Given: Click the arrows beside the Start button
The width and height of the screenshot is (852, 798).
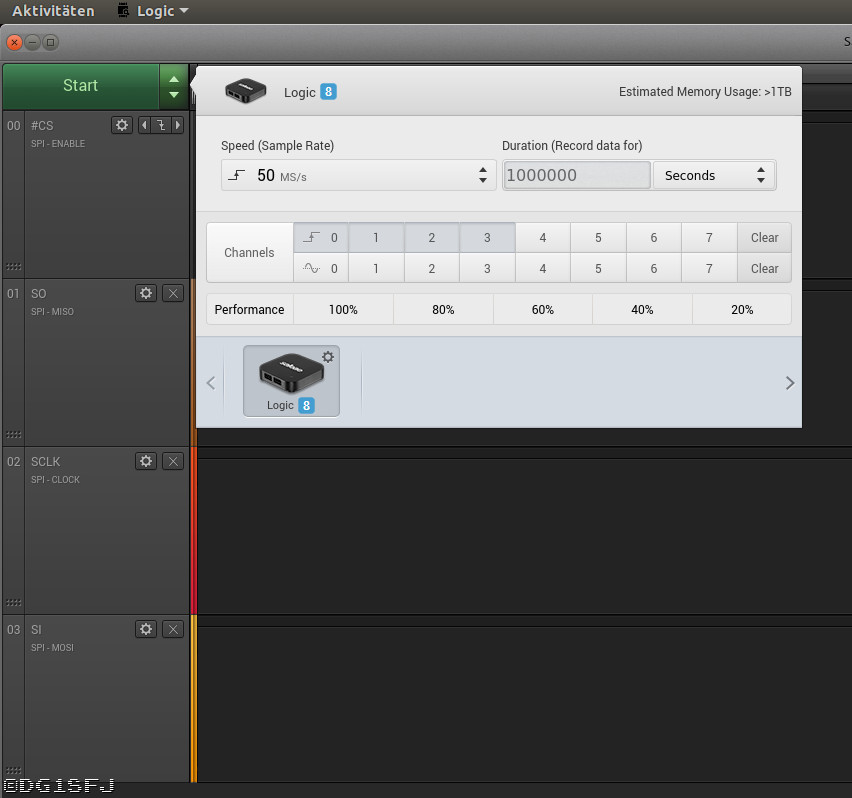Looking at the screenshot, I should pos(174,87).
